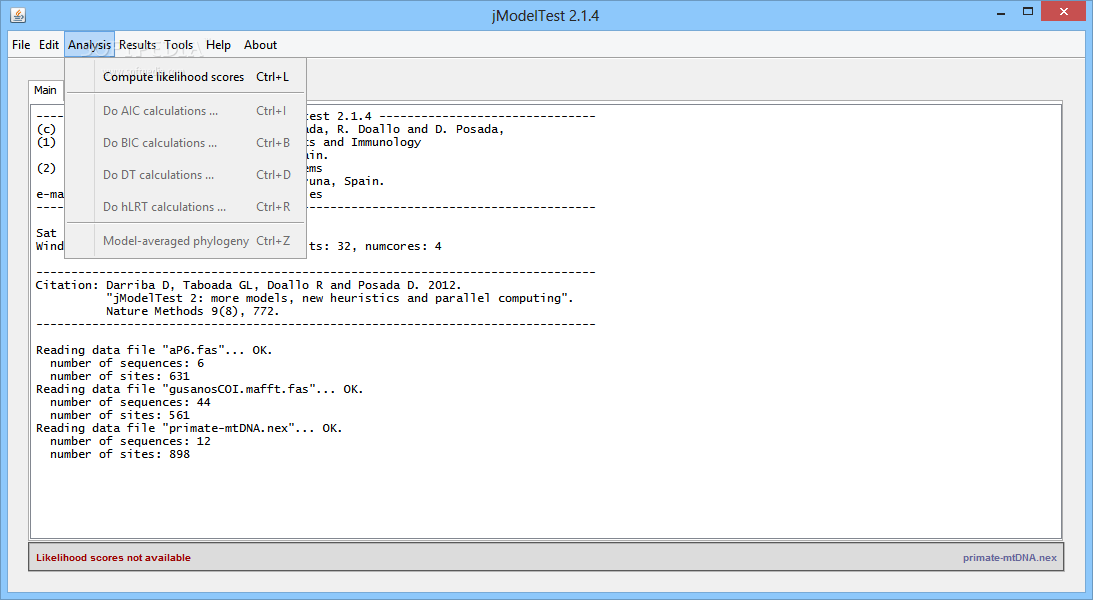This screenshot has height=600, width=1093.
Task: Click the Java app icon in the title bar
Action: click(18, 15)
